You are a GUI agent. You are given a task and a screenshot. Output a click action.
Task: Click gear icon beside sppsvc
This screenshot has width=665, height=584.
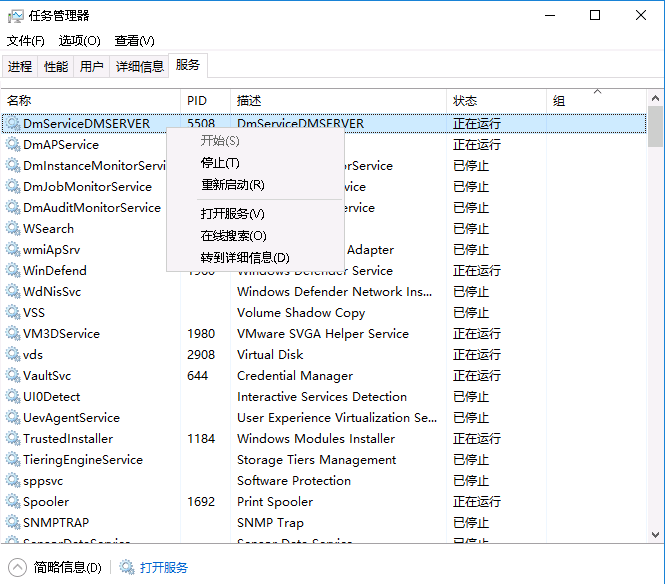pos(13,480)
